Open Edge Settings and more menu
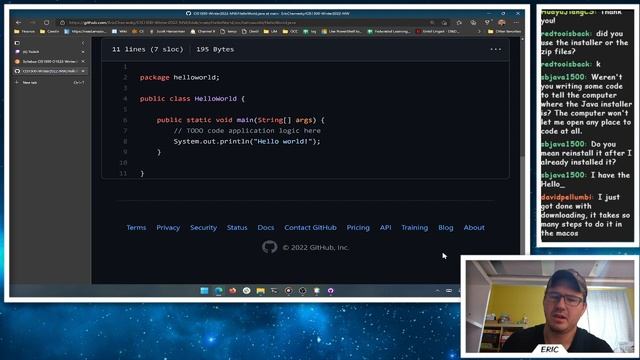This screenshot has height=360, width=640. pyautogui.click(x=516, y=23)
